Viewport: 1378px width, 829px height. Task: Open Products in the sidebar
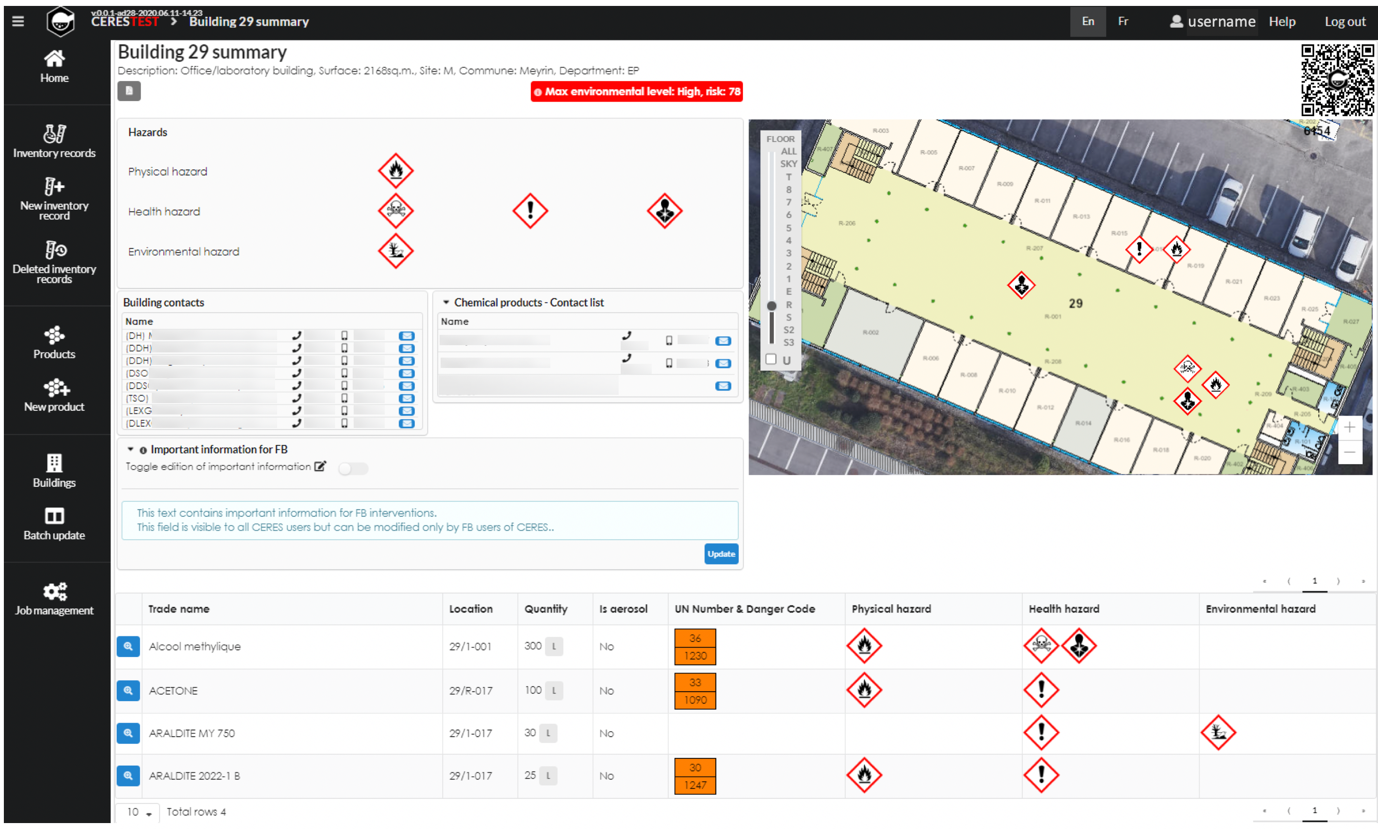click(55, 342)
